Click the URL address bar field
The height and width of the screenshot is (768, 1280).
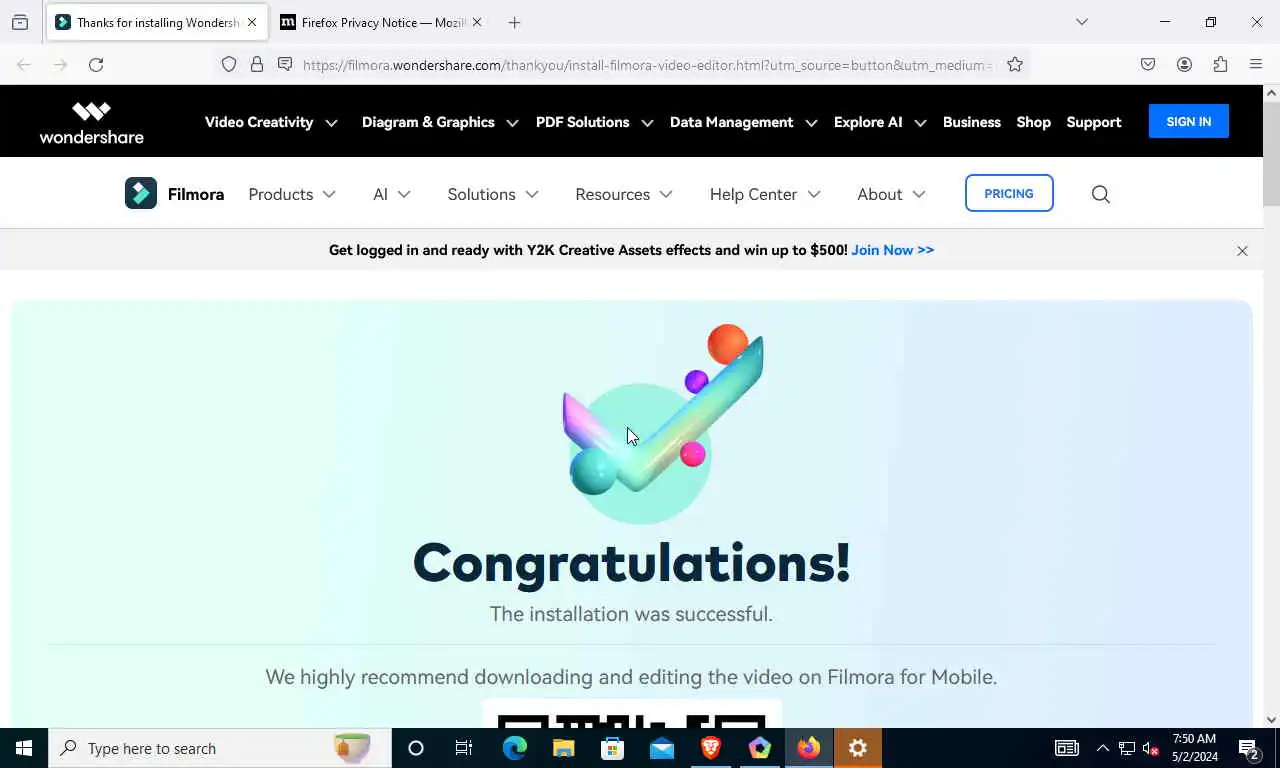pos(646,65)
